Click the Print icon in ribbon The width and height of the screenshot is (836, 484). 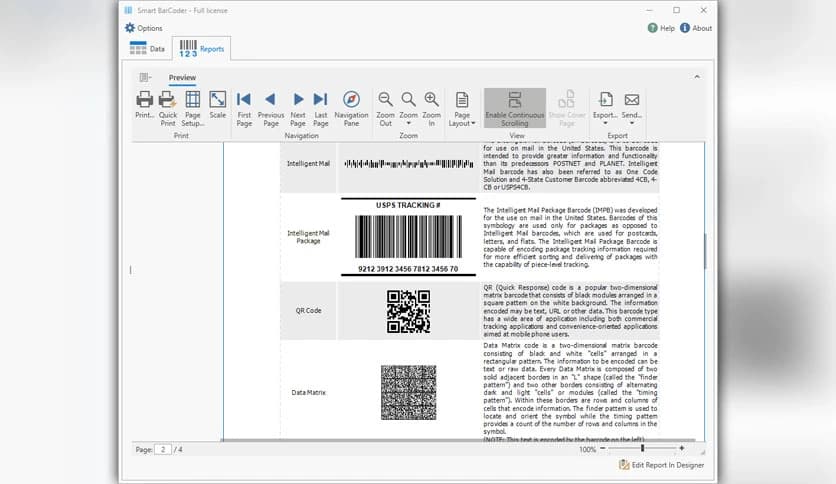[x=144, y=100]
